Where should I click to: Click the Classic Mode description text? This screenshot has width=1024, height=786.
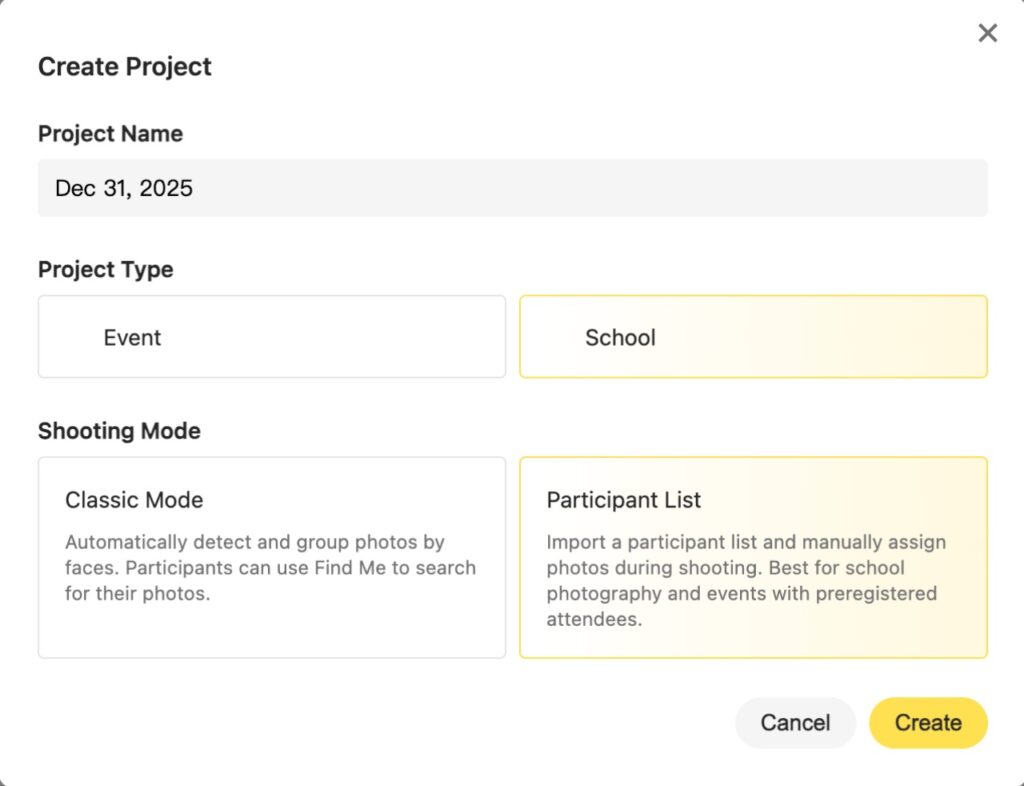(x=270, y=568)
